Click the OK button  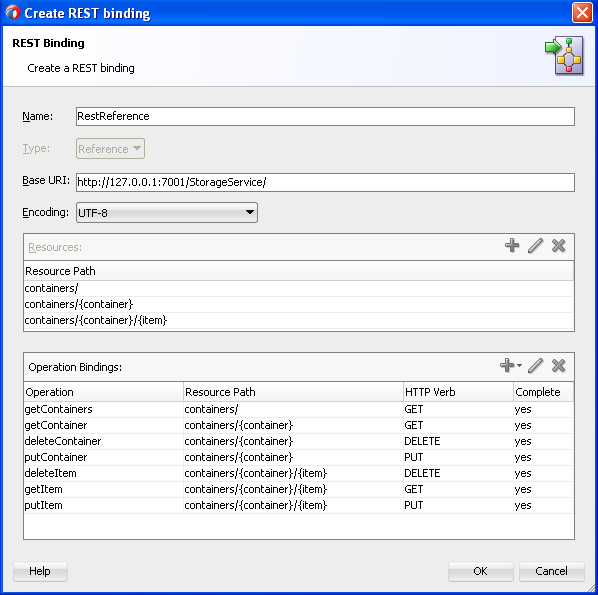[481, 571]
